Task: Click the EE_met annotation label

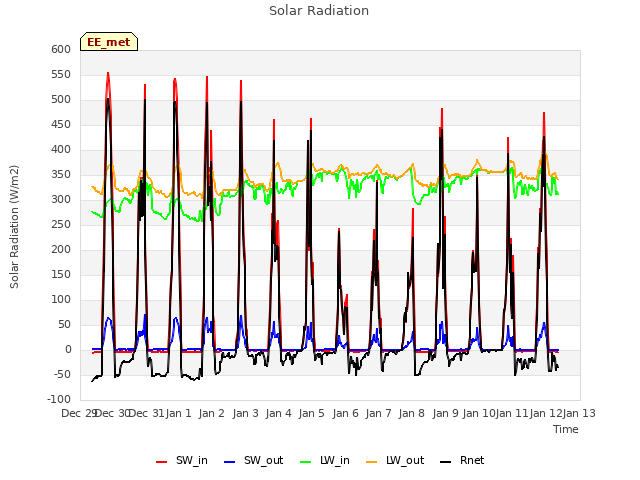Action: (109, 42)
